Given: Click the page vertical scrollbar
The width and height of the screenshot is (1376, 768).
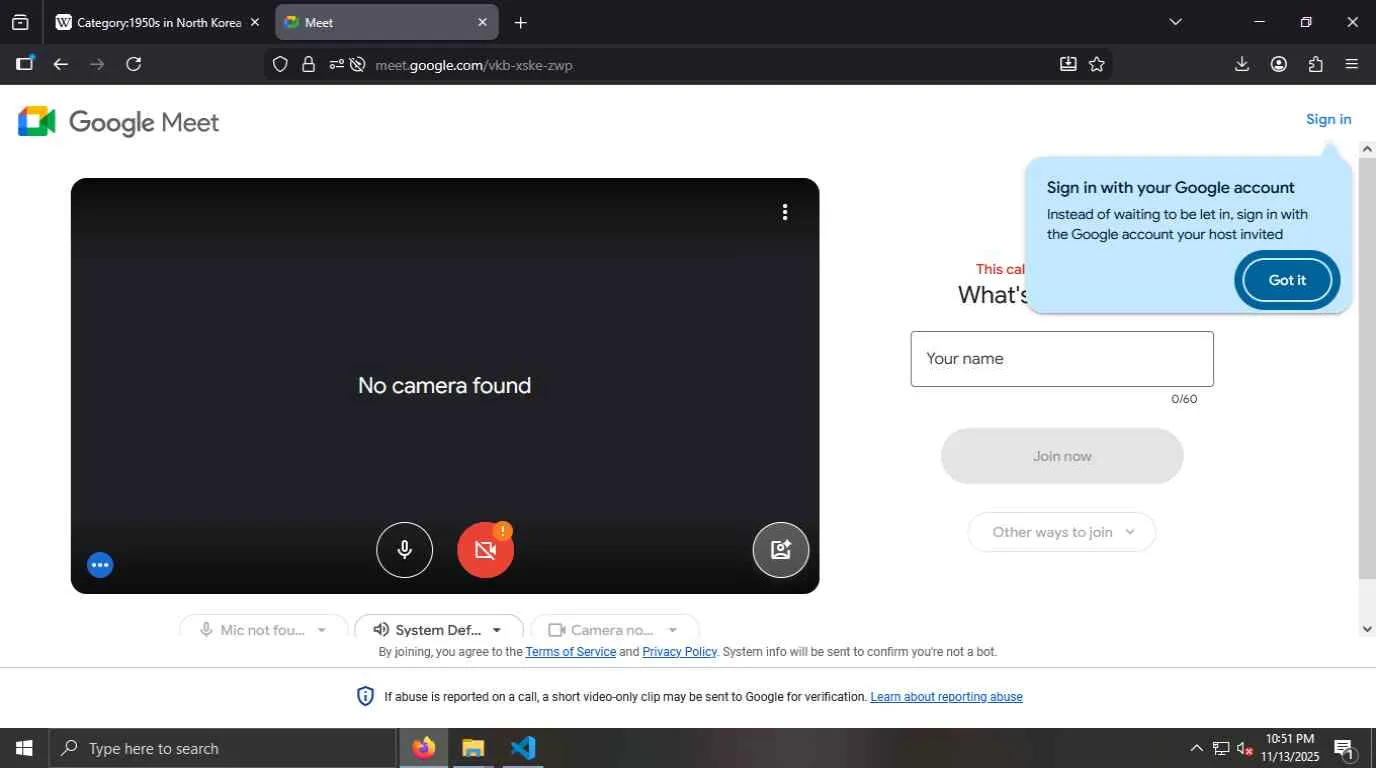Looking at the screenshot, I should pos(1367,368).
